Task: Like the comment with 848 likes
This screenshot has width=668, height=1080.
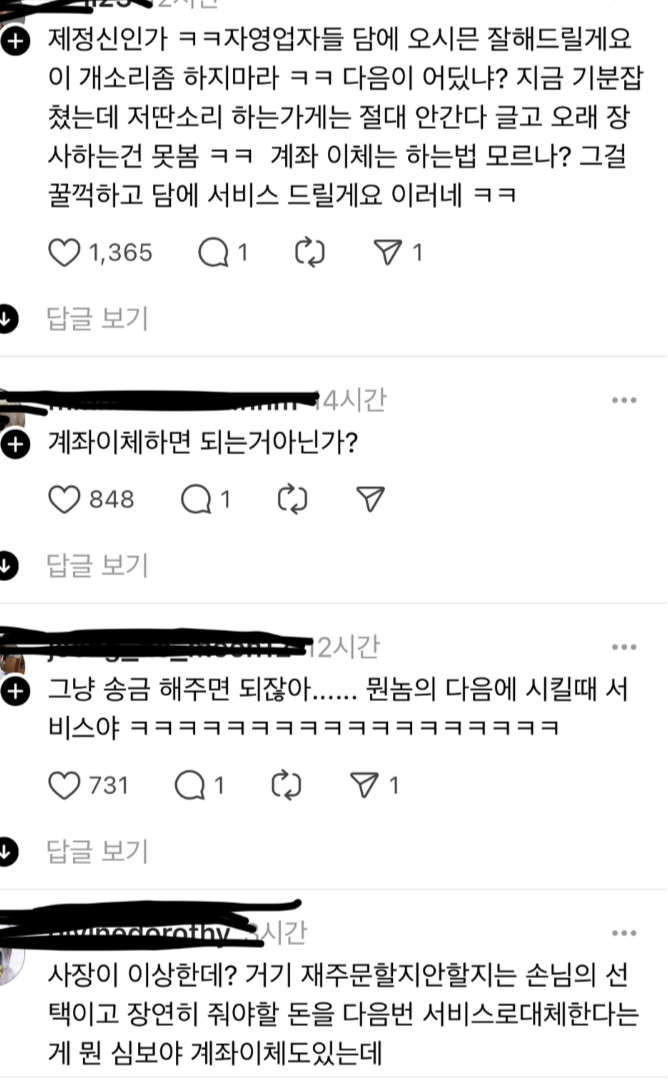Action: 64,499
